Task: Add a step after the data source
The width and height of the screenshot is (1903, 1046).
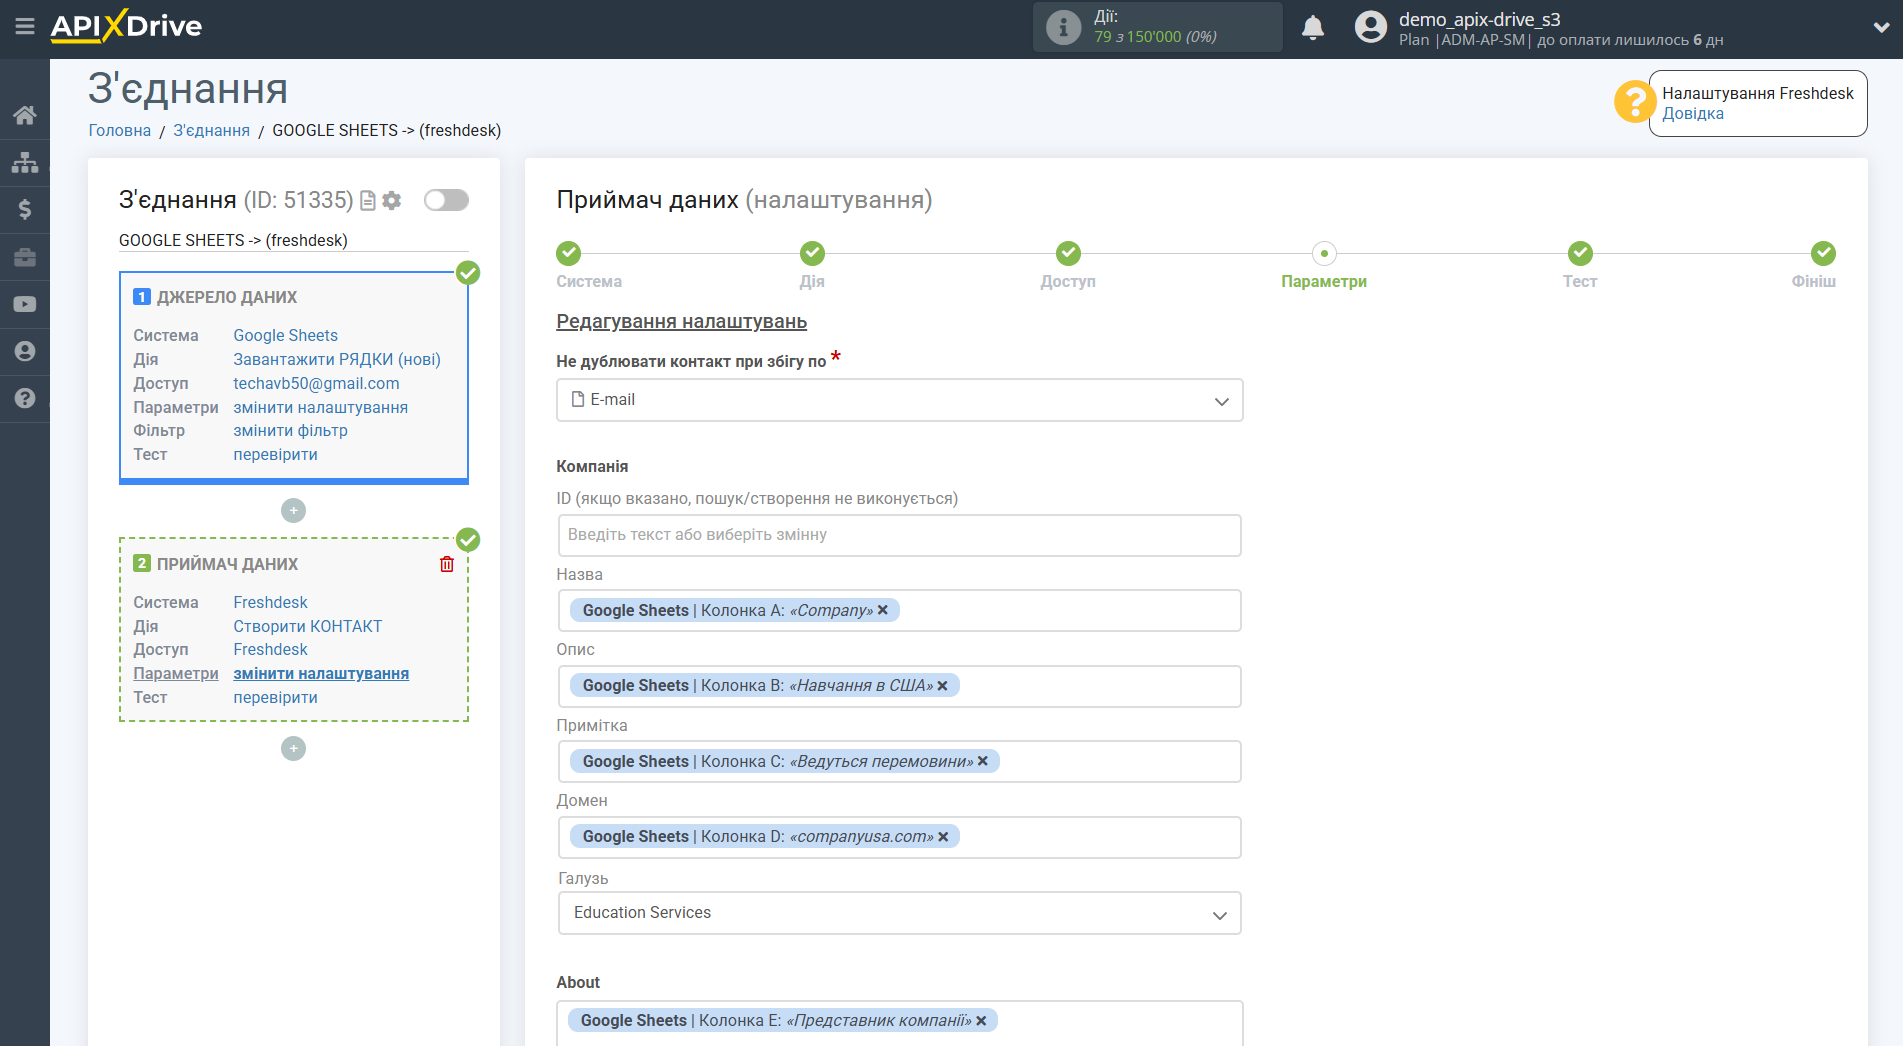Action: pos(293,511)
